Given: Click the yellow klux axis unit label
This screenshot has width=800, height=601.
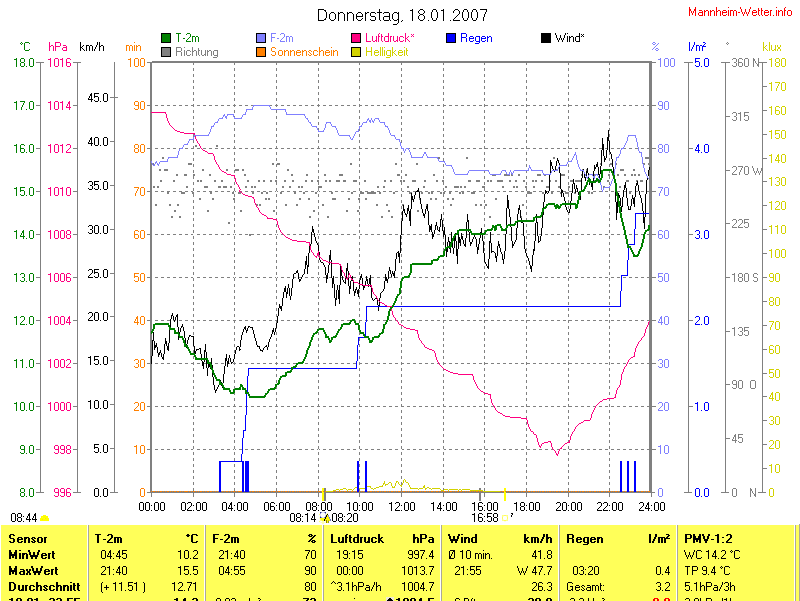Looking at the screenshot, I should coord(771,47).
